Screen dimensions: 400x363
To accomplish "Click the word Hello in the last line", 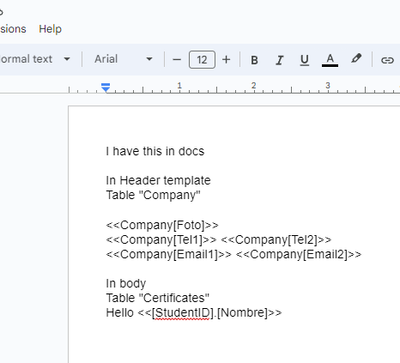I will pyautogui.click(x=119, y=313).
